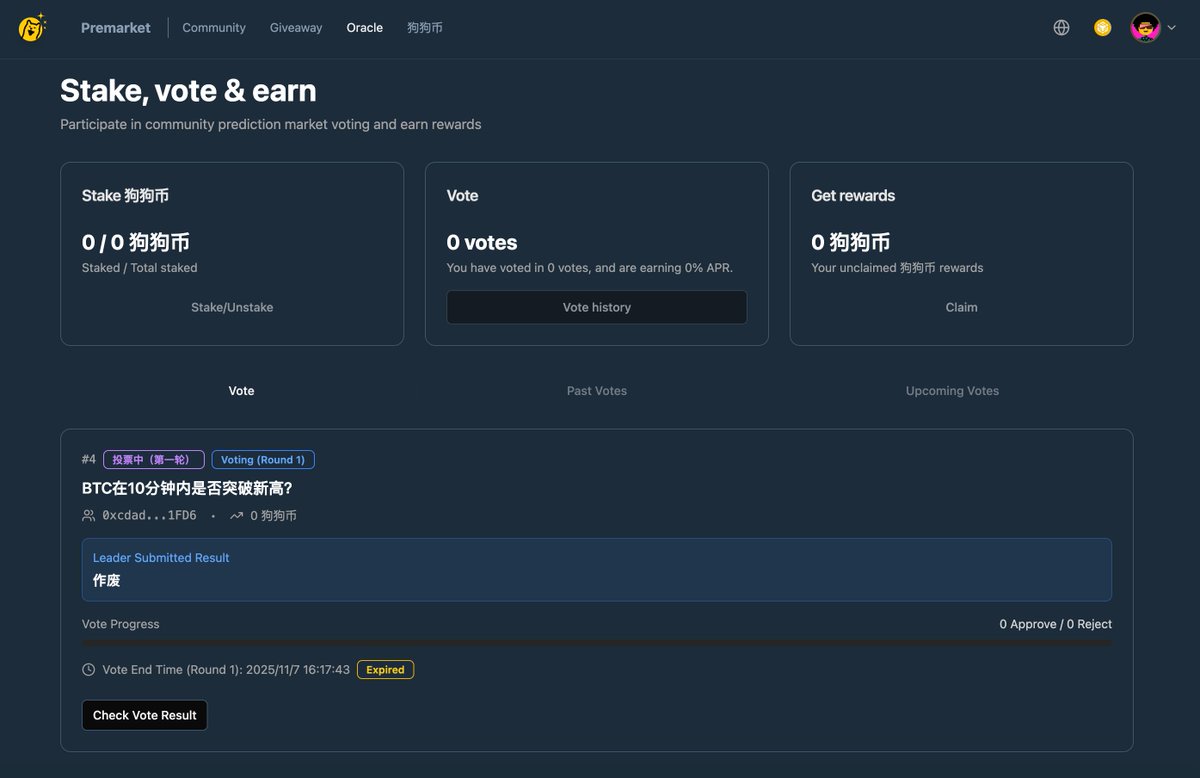Click the address 0xcdad...1FD6
The image size is (1200, 778).
coord(149,516)
